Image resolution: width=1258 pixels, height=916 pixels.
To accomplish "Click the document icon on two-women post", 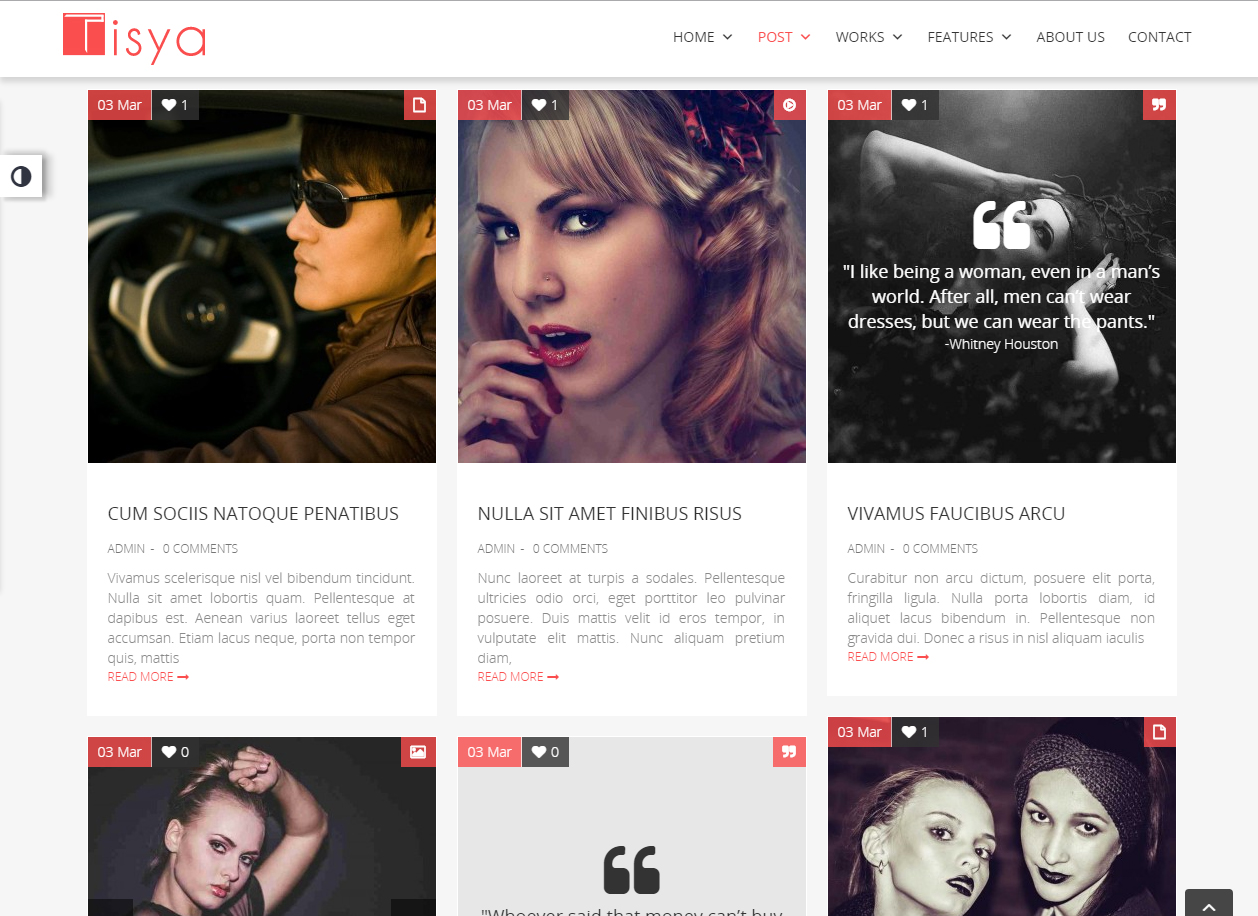I will pyautogui.click(x=1159, y=732).
